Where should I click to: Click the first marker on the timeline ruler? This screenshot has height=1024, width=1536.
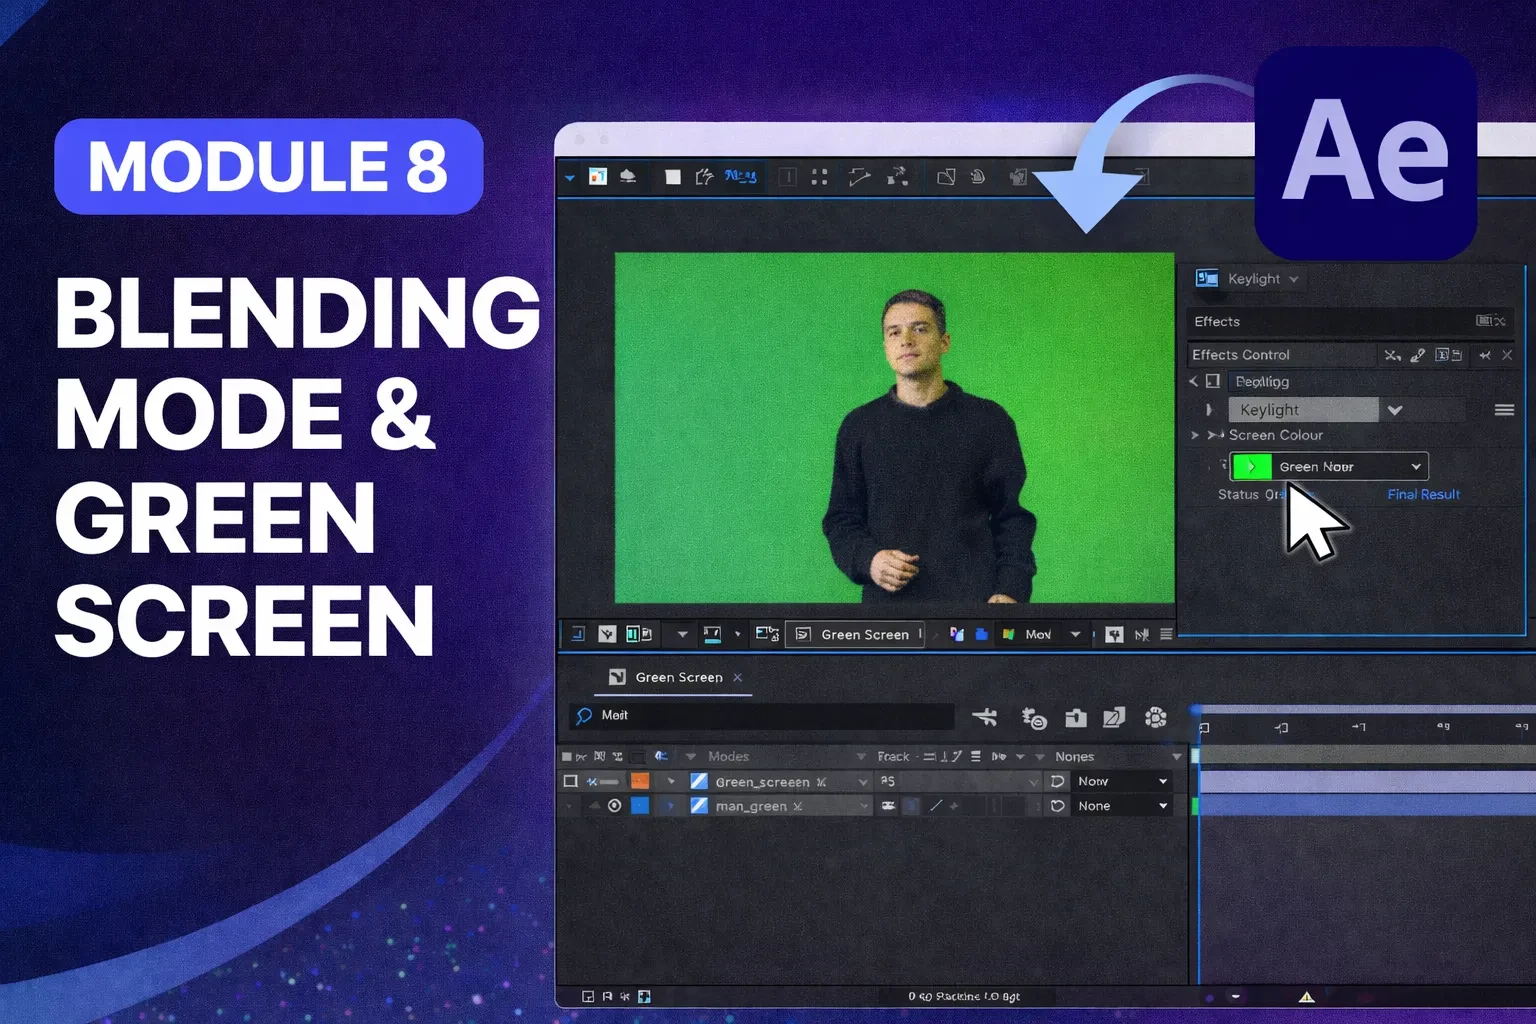click(1204, 728)
